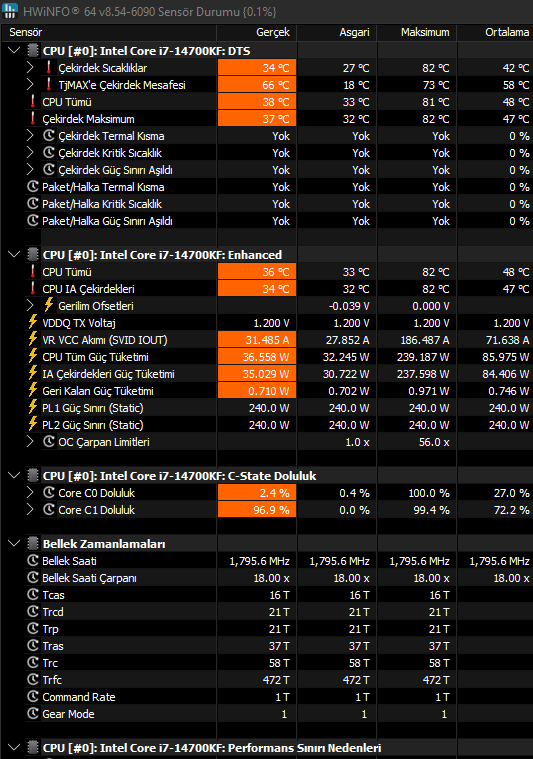Click clock icon of Command Rate row

tap(32, 697)
